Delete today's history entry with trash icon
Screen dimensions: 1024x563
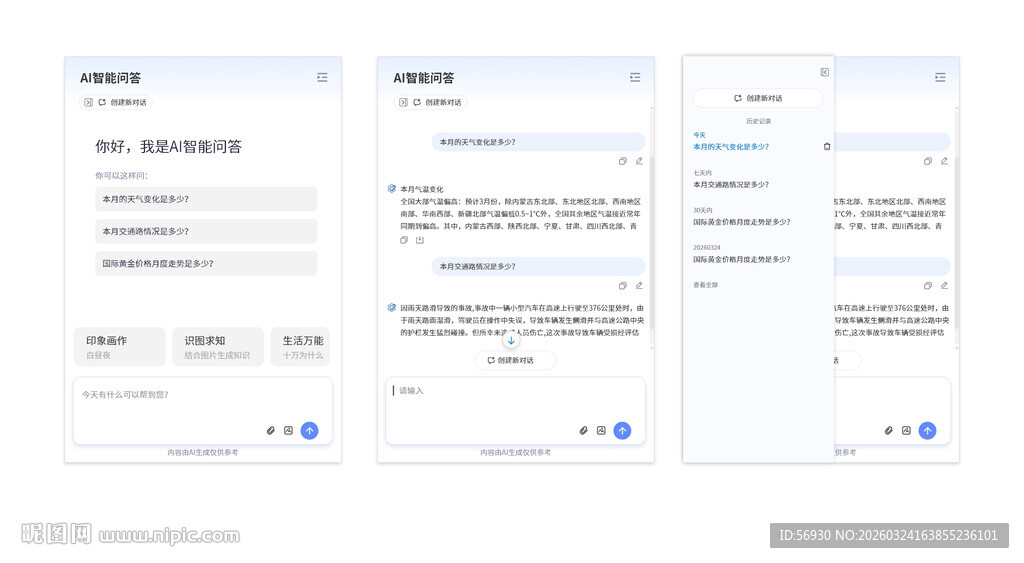click(827, 147)
